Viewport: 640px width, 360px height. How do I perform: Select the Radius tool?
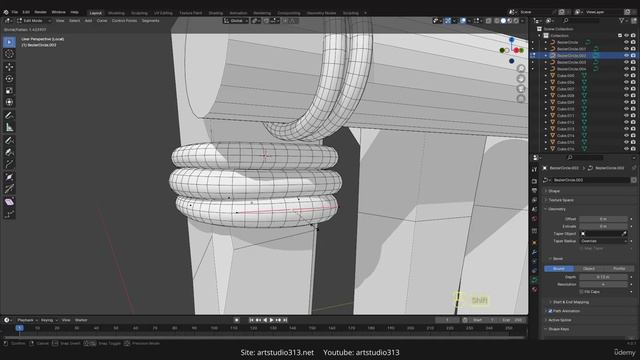pos(9,177)
